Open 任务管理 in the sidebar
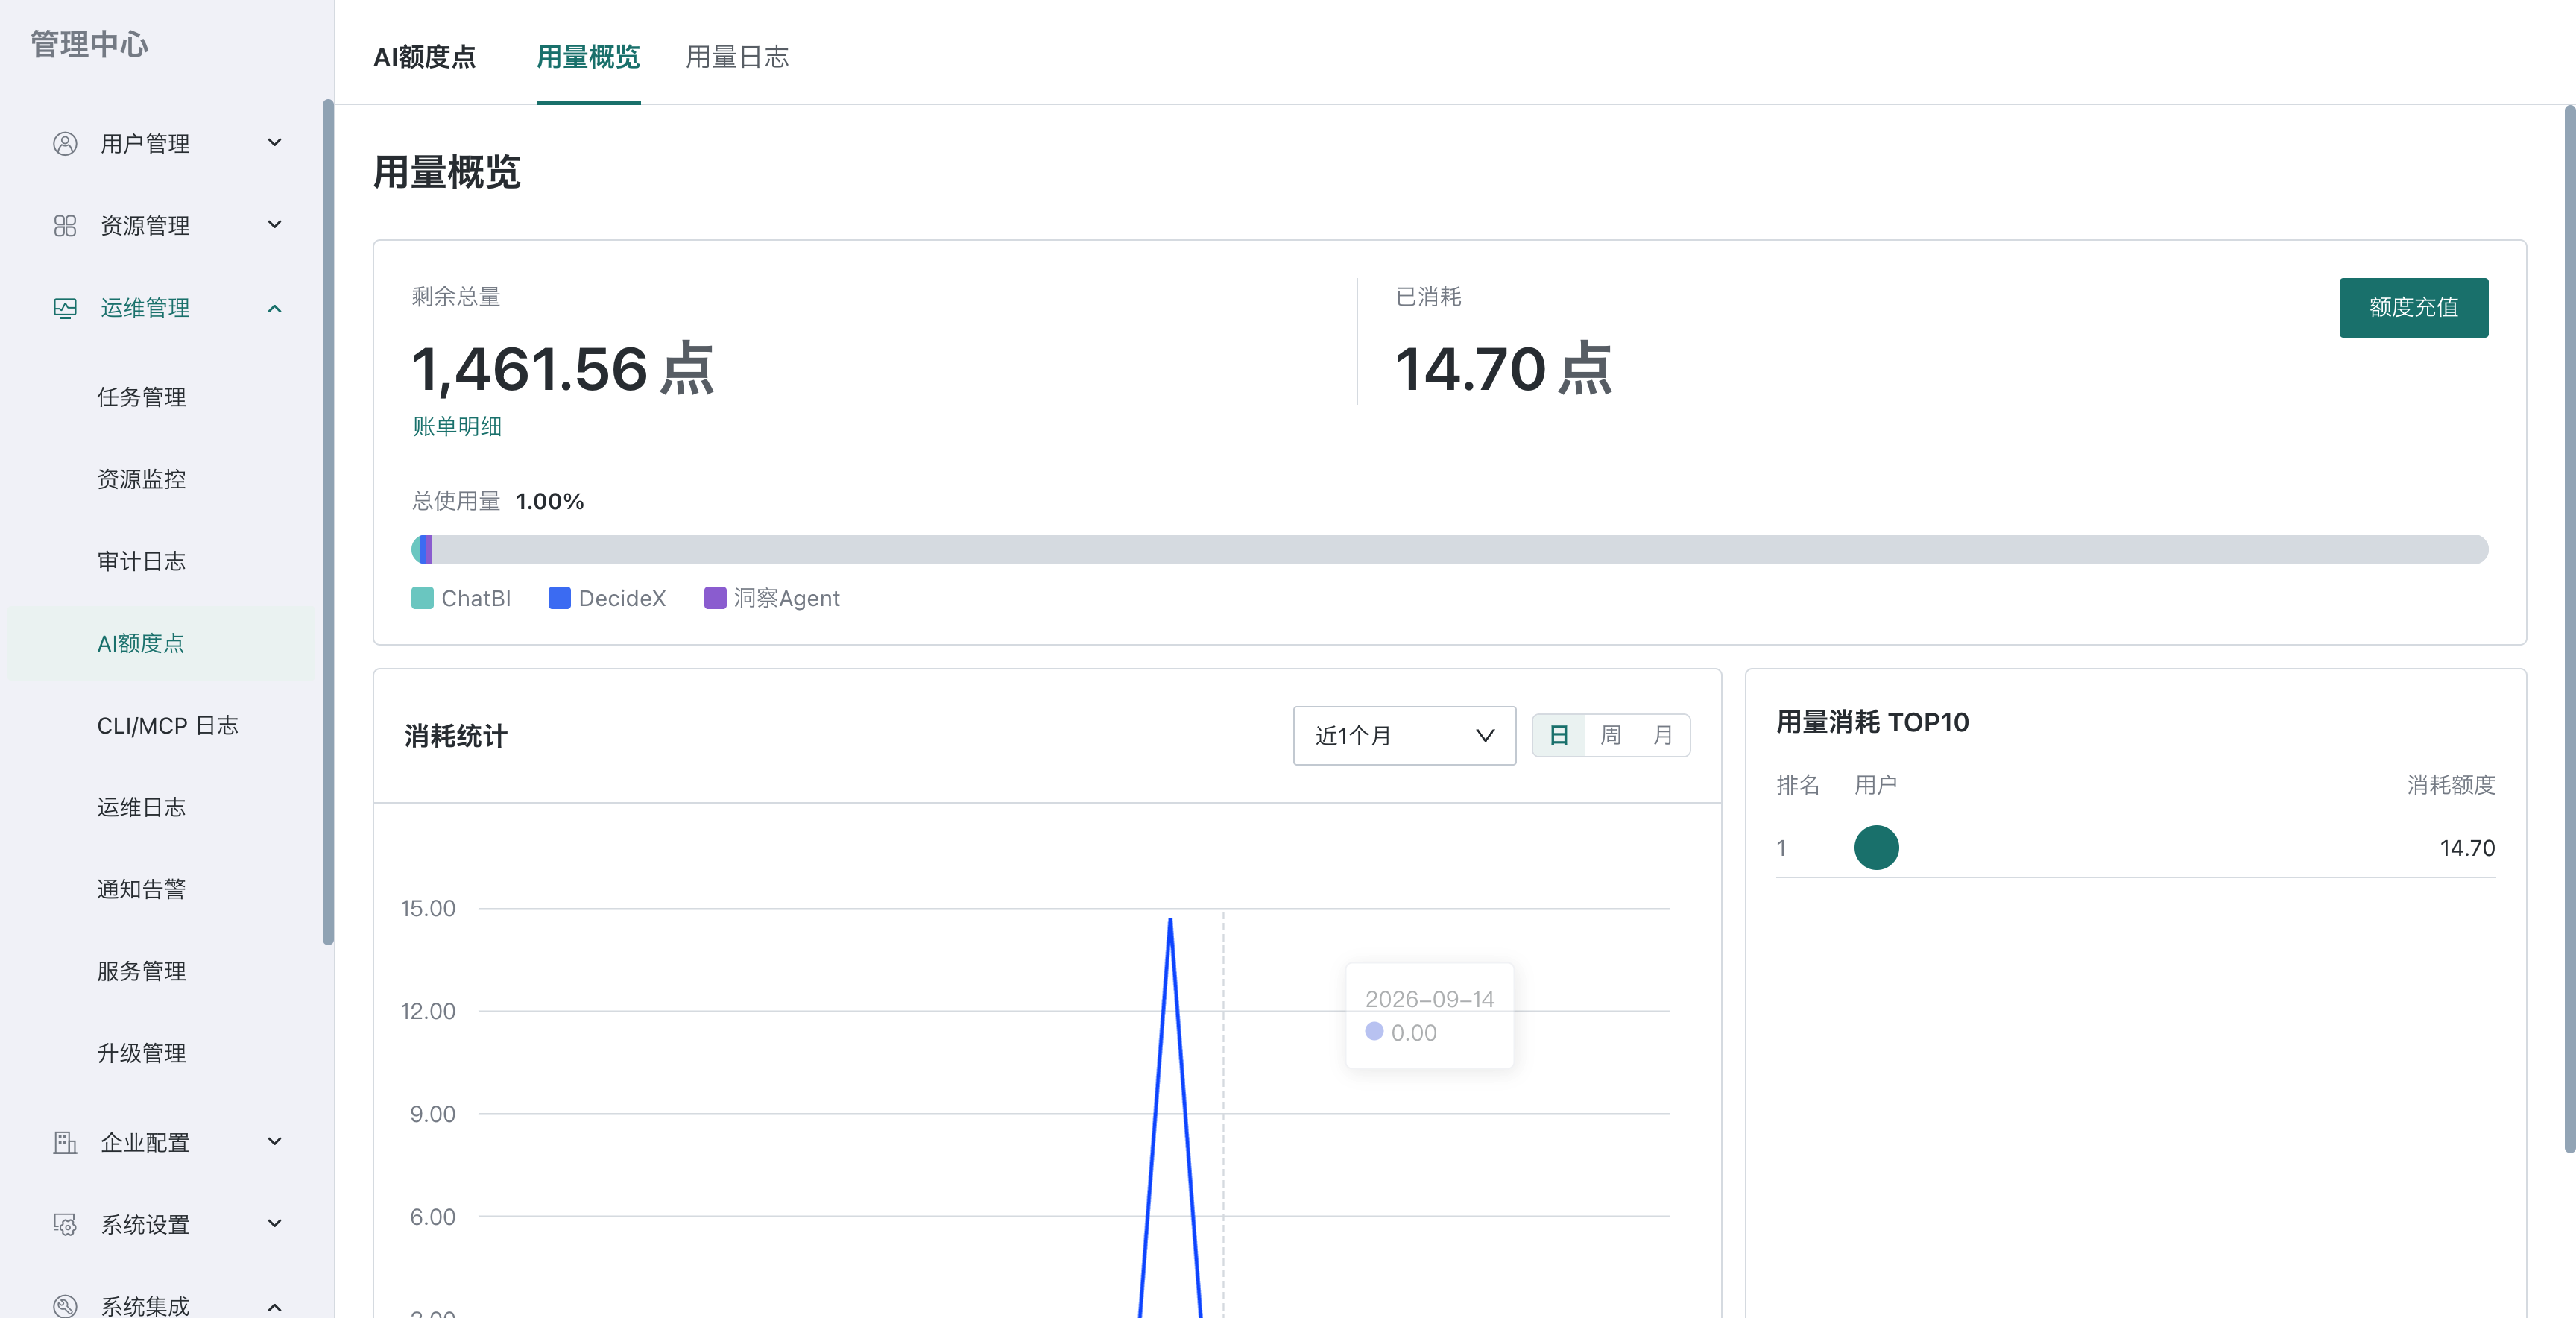The image size is (2576, 1318). (x=141, y=397)
